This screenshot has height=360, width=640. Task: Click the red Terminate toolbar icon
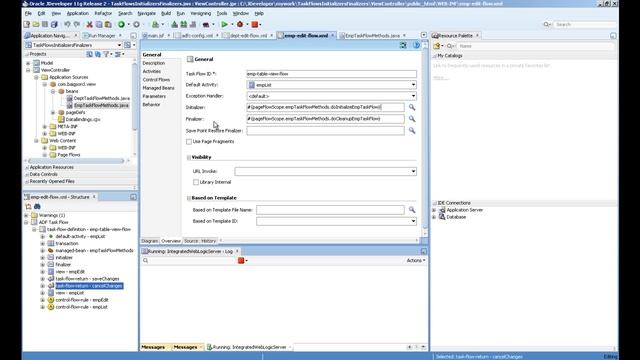[255, 24]
